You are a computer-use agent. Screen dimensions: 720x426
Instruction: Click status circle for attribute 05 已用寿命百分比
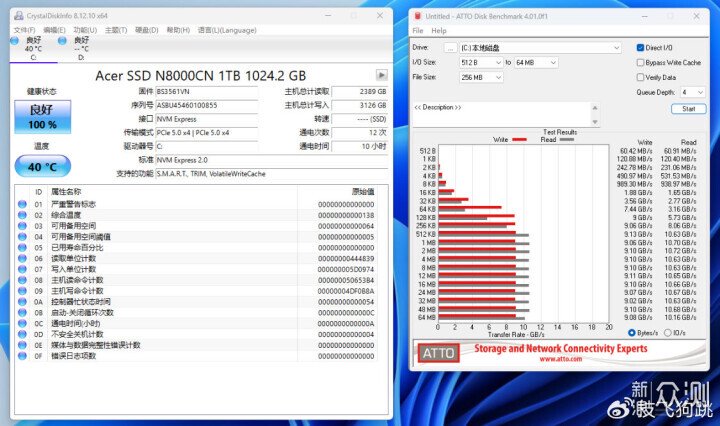tap(22, 247)
